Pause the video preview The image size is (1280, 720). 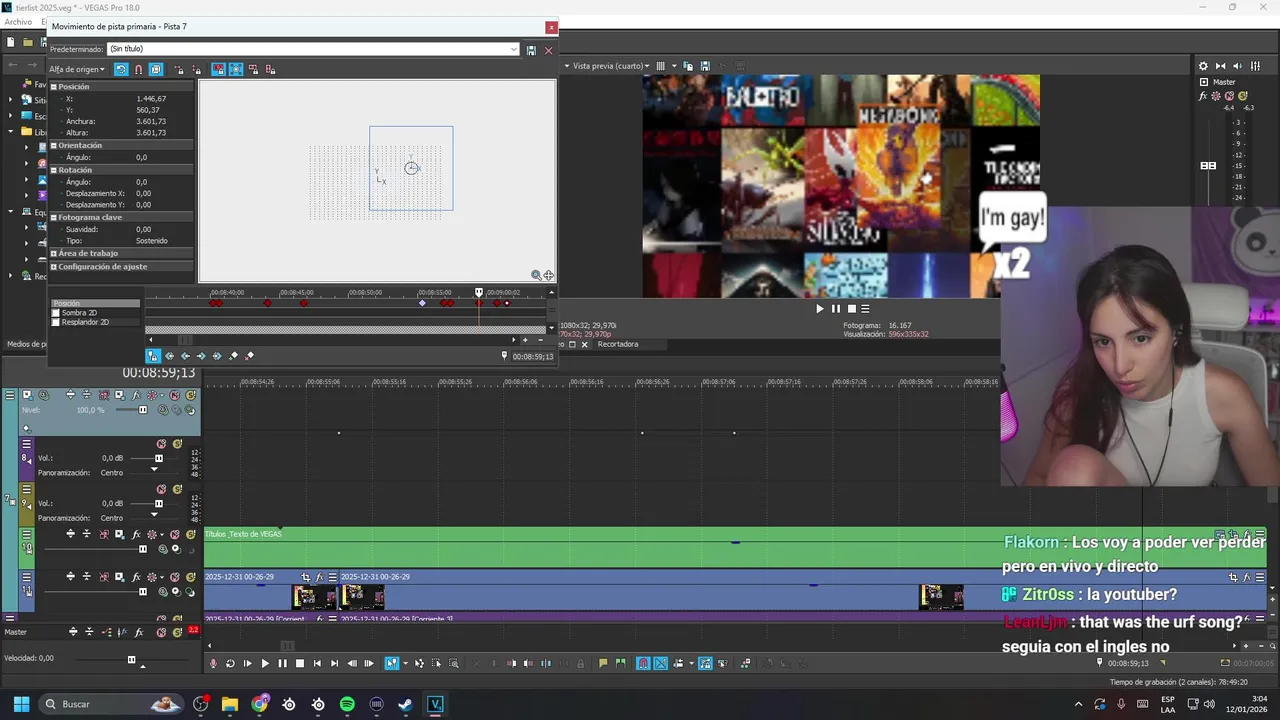(836, 309)
